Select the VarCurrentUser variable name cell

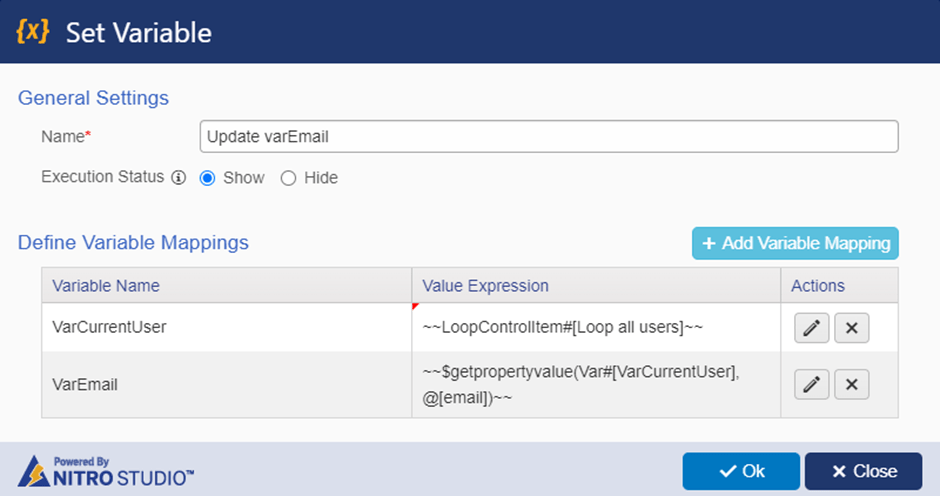(227, 327)
